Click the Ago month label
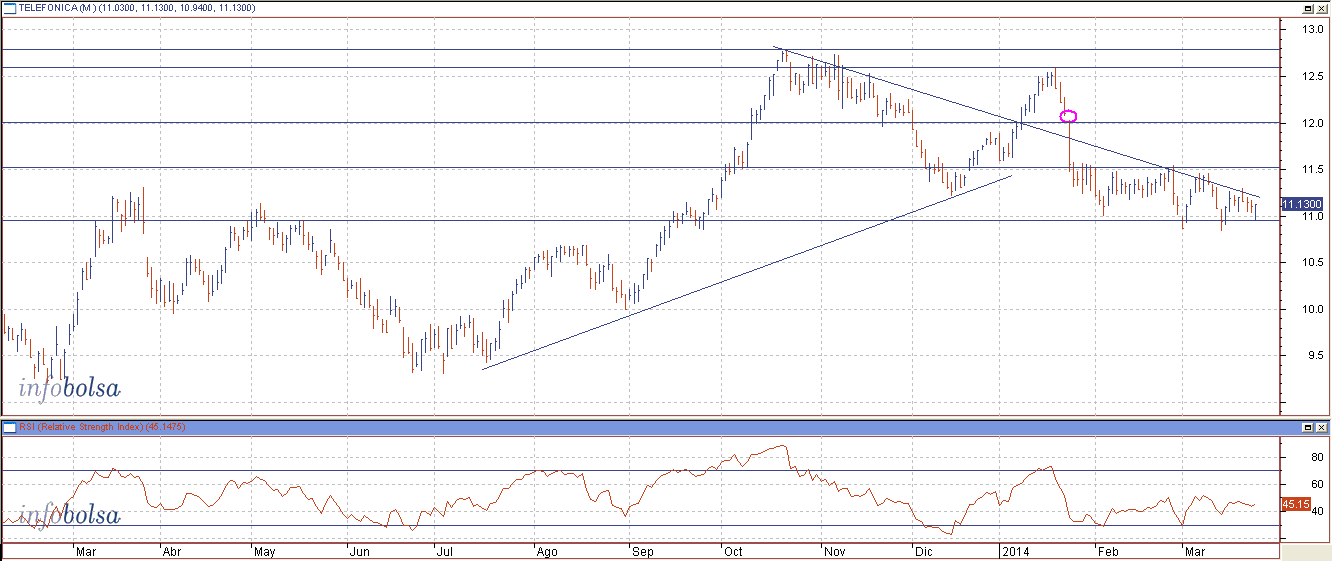The width and height of the screenshot is (1332, 561). [546, 551]
